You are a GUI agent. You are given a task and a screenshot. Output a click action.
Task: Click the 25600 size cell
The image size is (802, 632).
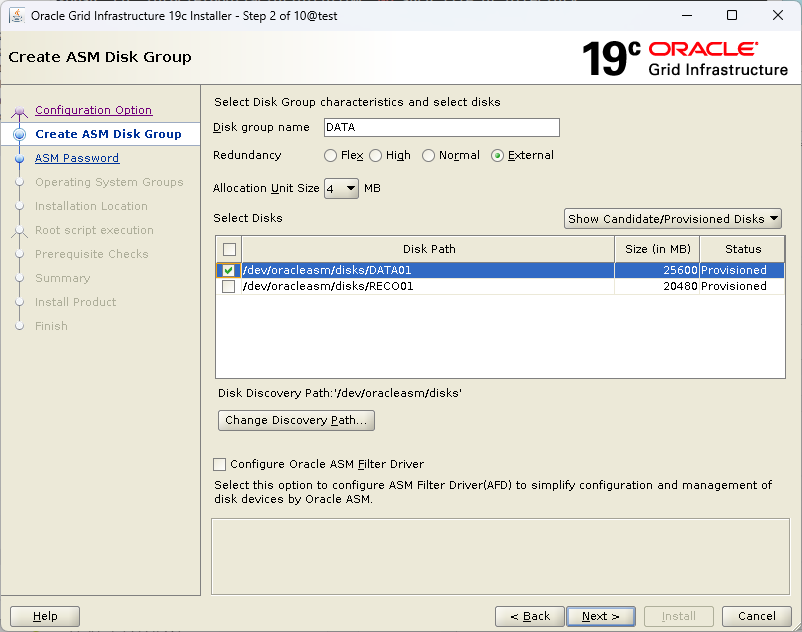click(x=657, y=270)
